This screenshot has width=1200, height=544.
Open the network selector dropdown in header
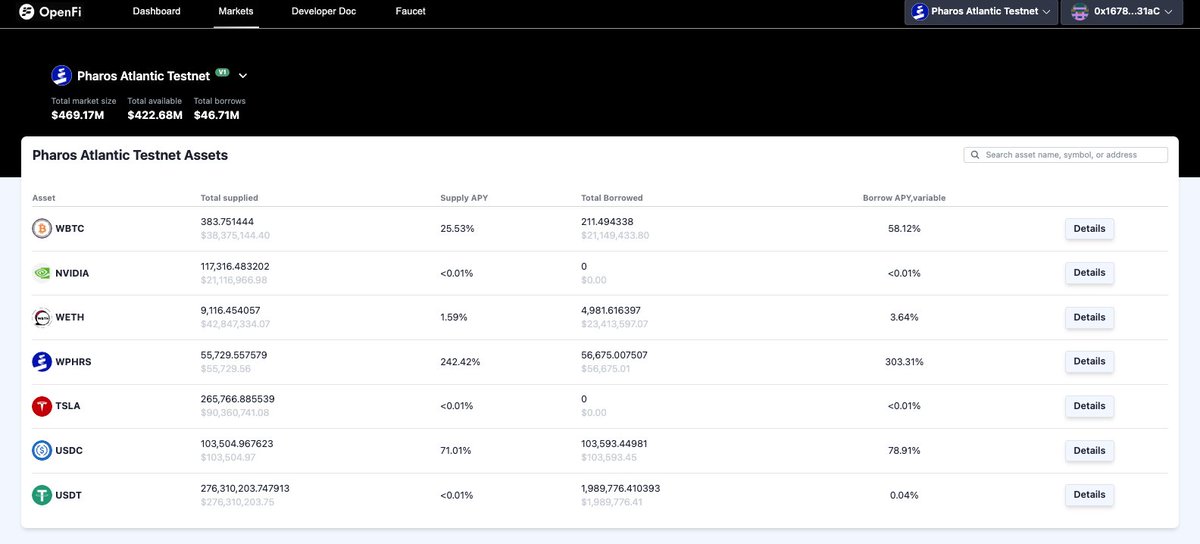click(981, 12)
